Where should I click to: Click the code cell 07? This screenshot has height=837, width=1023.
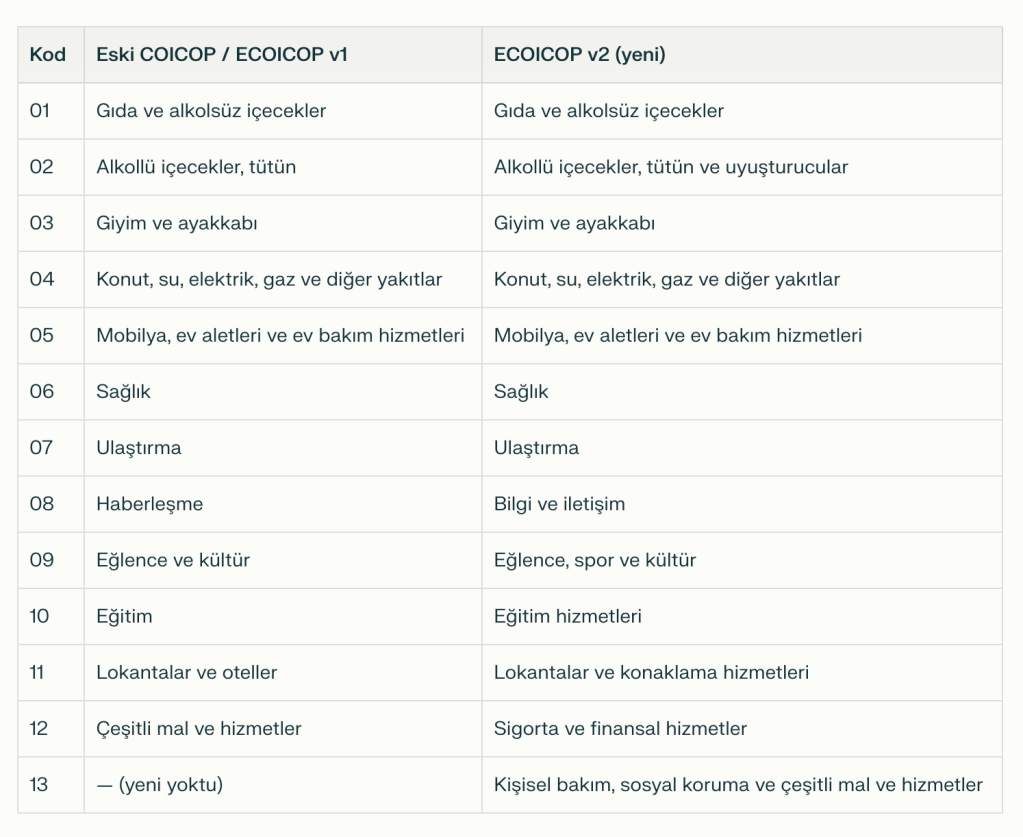click(x=41, y=447)
